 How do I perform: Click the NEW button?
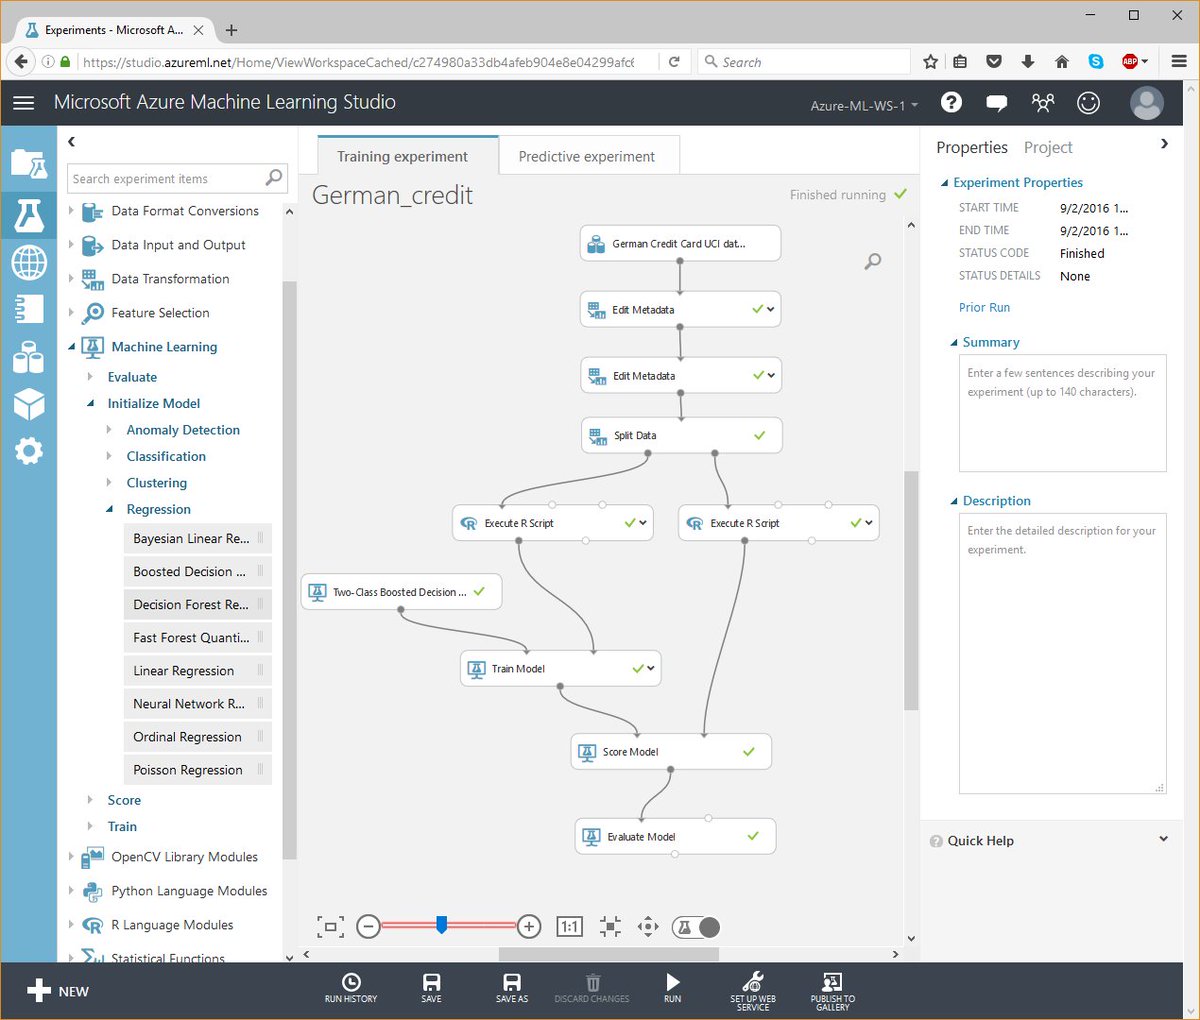(58, 991)
